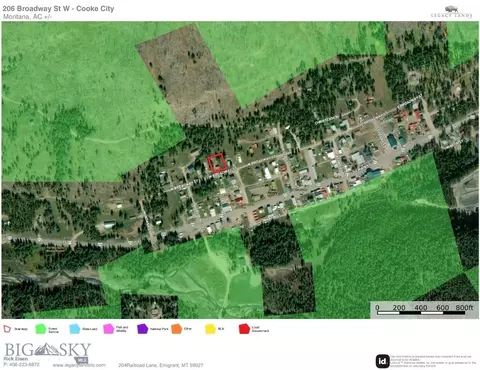Click the red Local Government legend swatch
Image resolution: width=480 pixels, height=370 pixels.
coord(244,329)
